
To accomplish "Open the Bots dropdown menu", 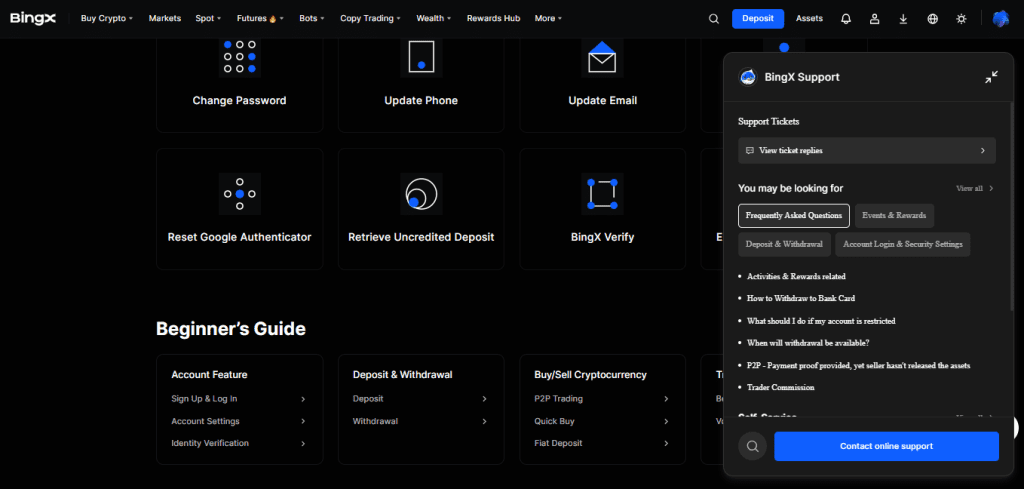I will pyautogui.click(x=312, y=18).
